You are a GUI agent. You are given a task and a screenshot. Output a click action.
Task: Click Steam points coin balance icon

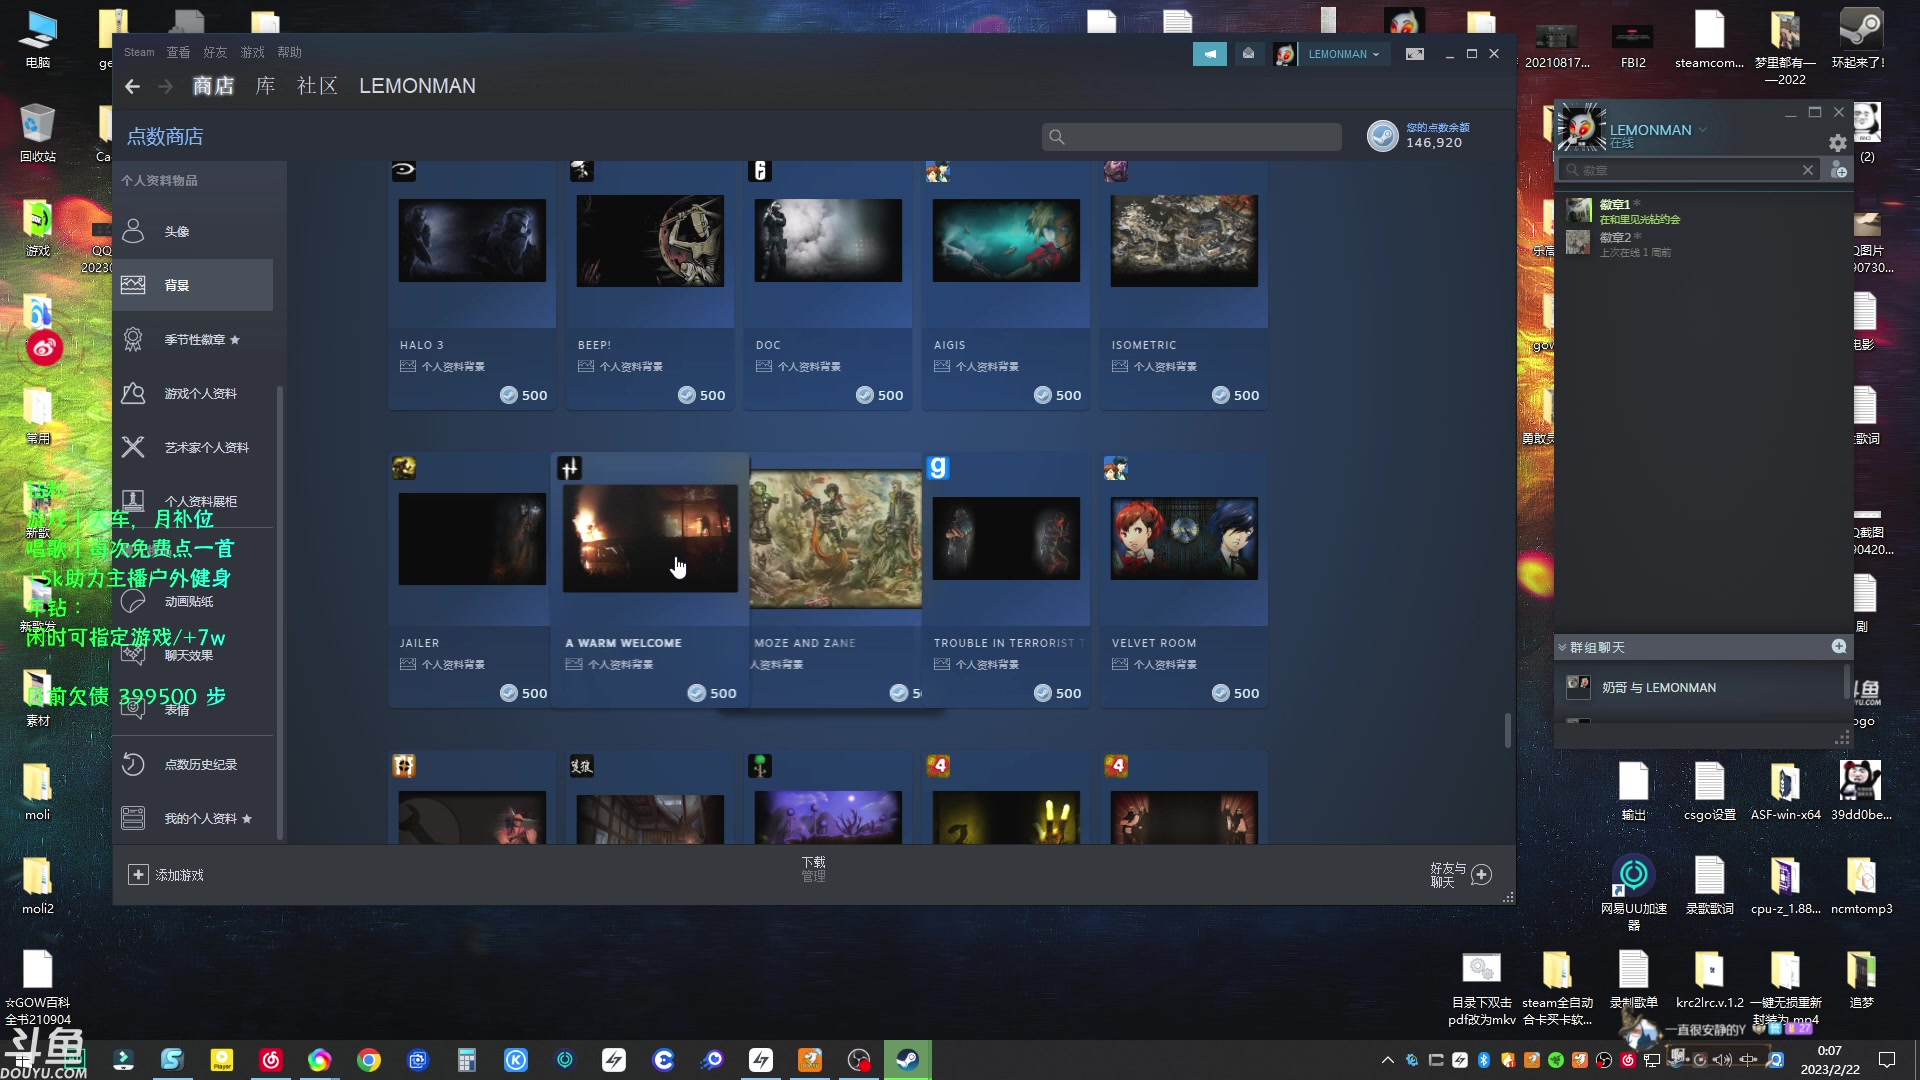[x=1383, y=135]
